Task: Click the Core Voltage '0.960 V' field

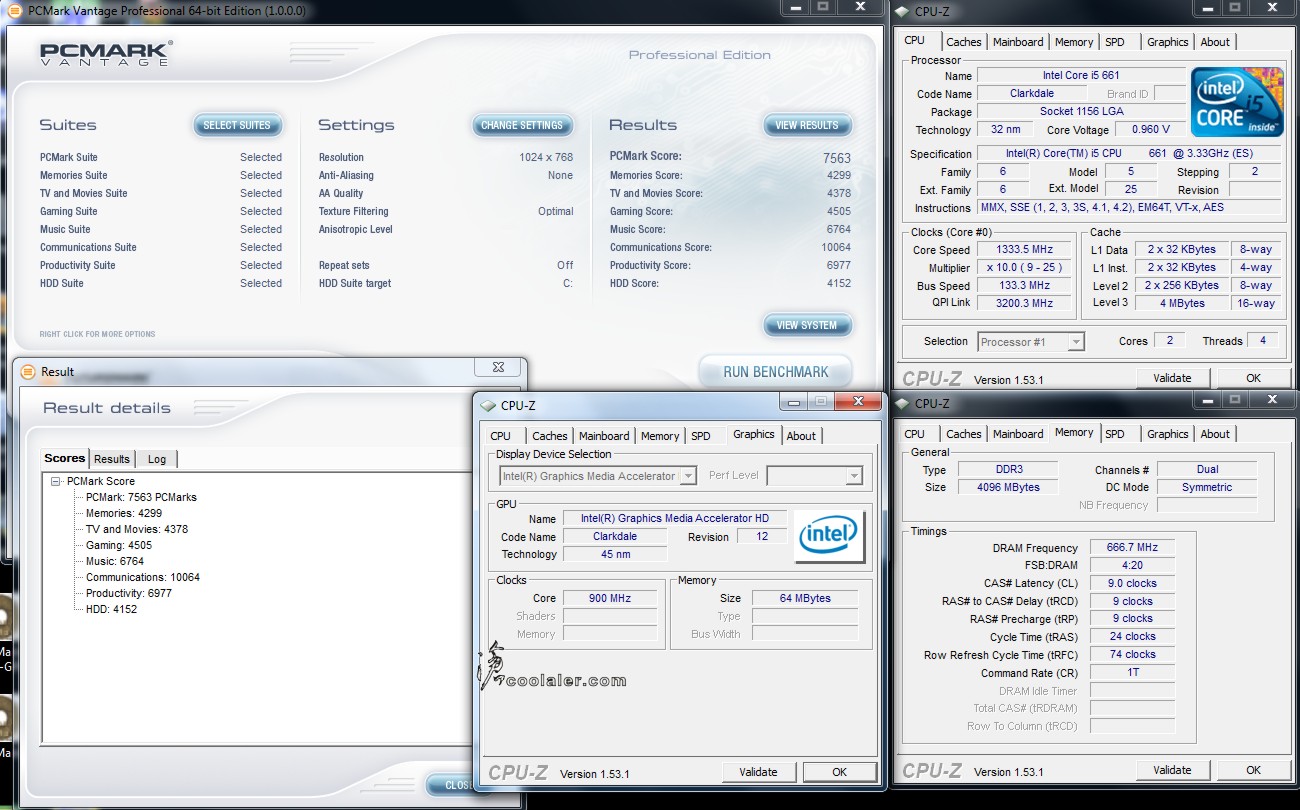Action: tap(1150, 130)
